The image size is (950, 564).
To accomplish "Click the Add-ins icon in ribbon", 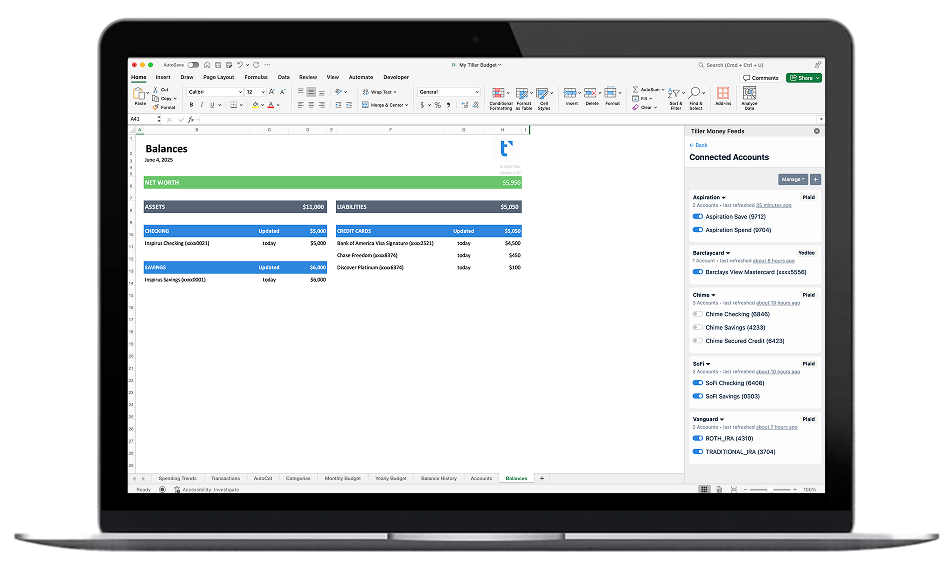I will pos(723,95).
